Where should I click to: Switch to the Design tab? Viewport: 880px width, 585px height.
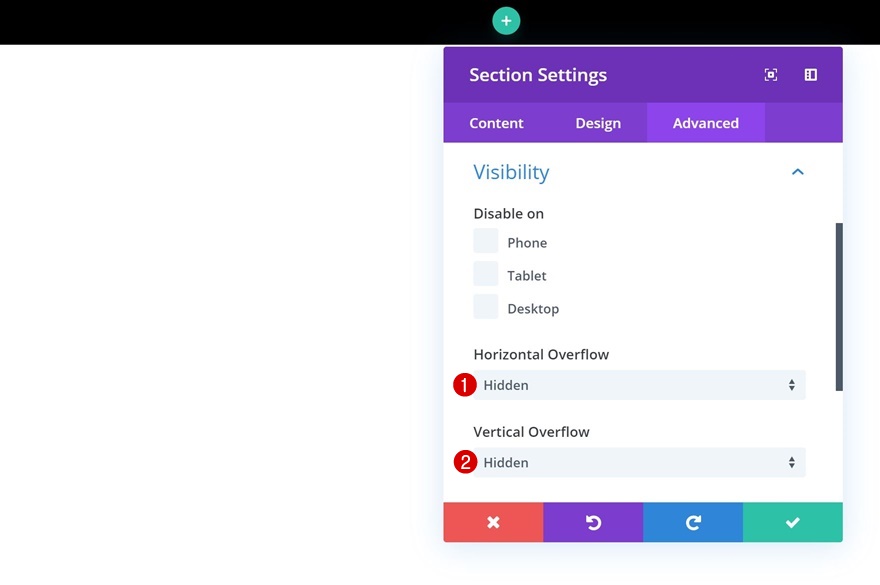click(x=598, y=123)
